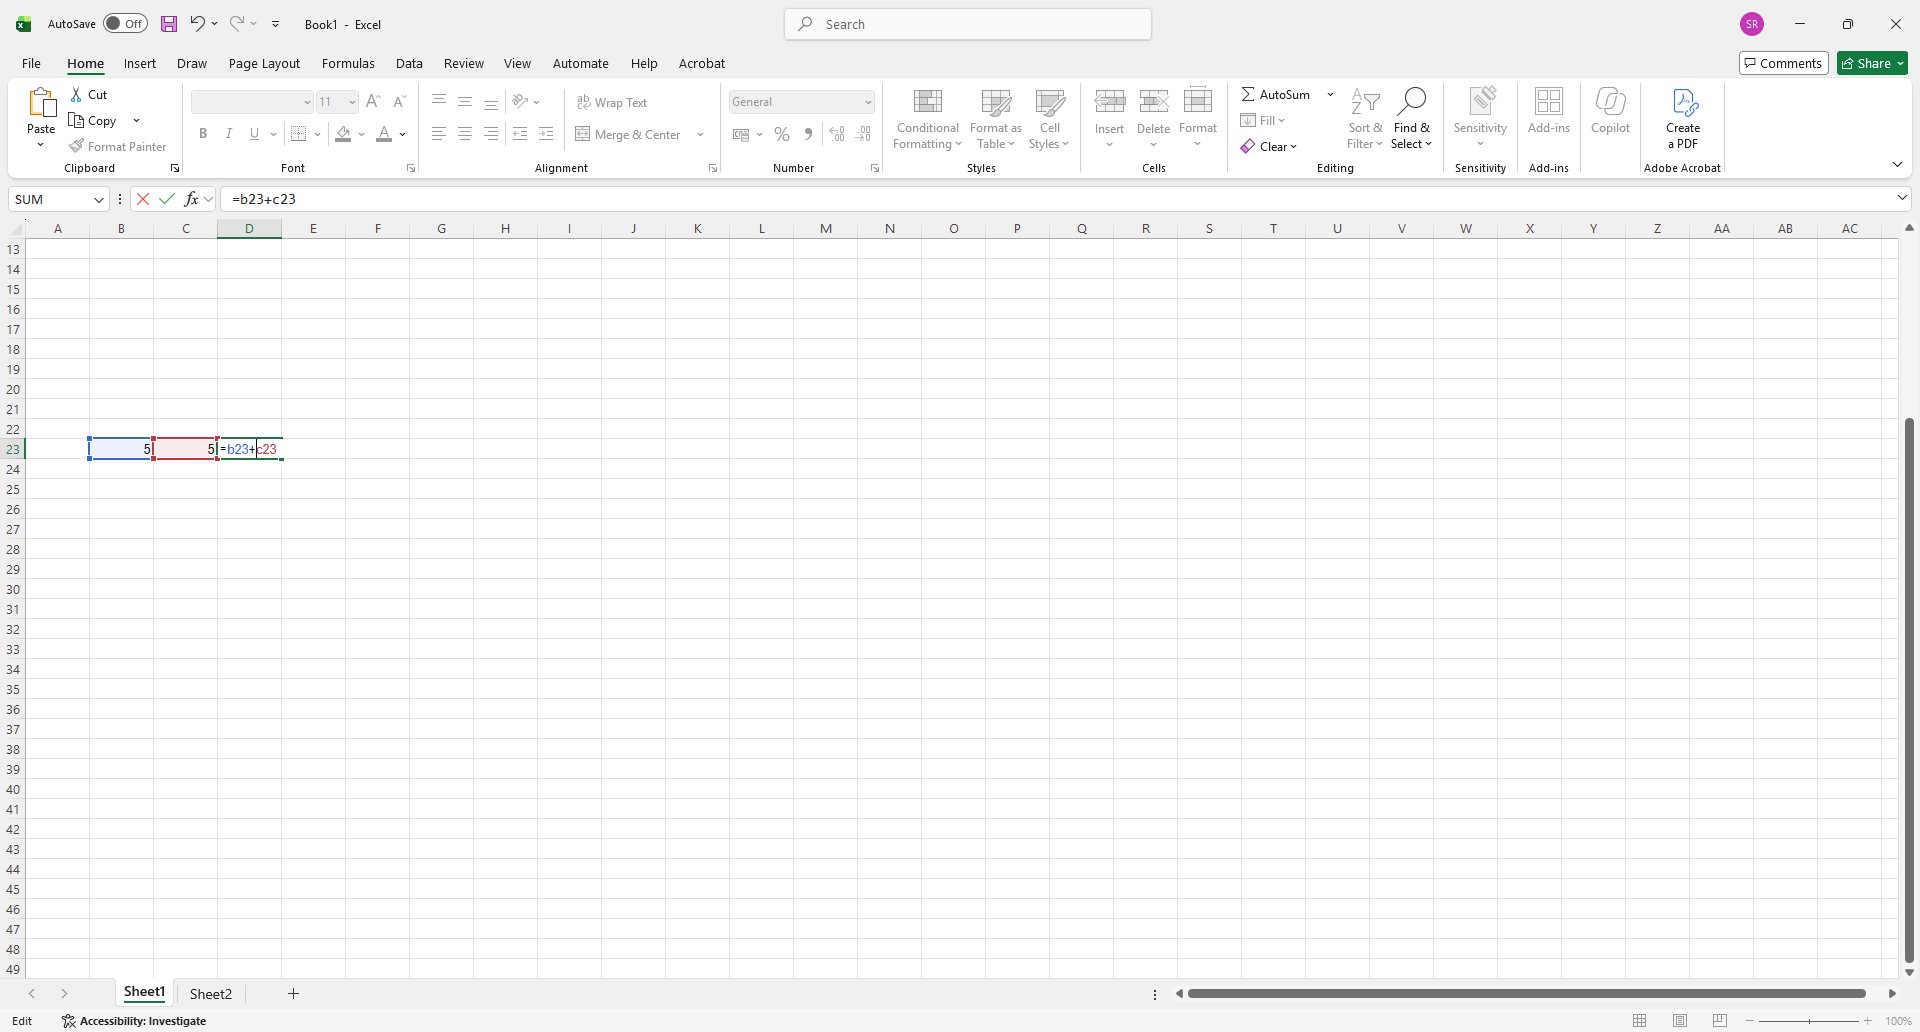Click the Paste clipboard icon

(x=41, y=102)
